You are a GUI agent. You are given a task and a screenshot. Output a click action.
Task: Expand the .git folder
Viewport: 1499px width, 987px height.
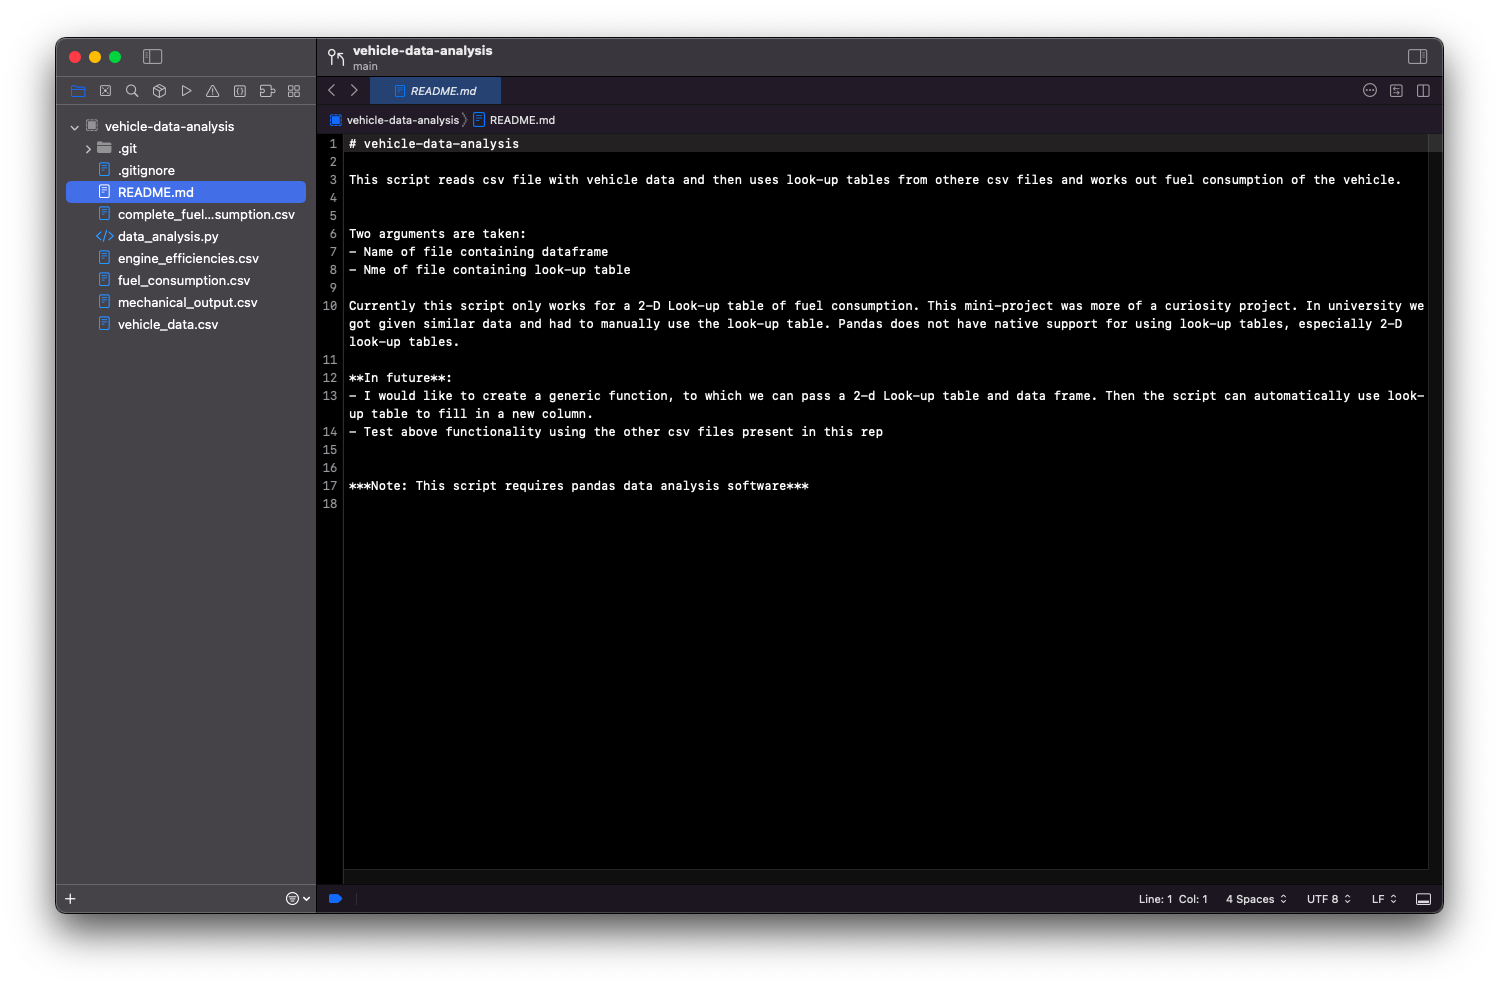click(x=87, y=148)
